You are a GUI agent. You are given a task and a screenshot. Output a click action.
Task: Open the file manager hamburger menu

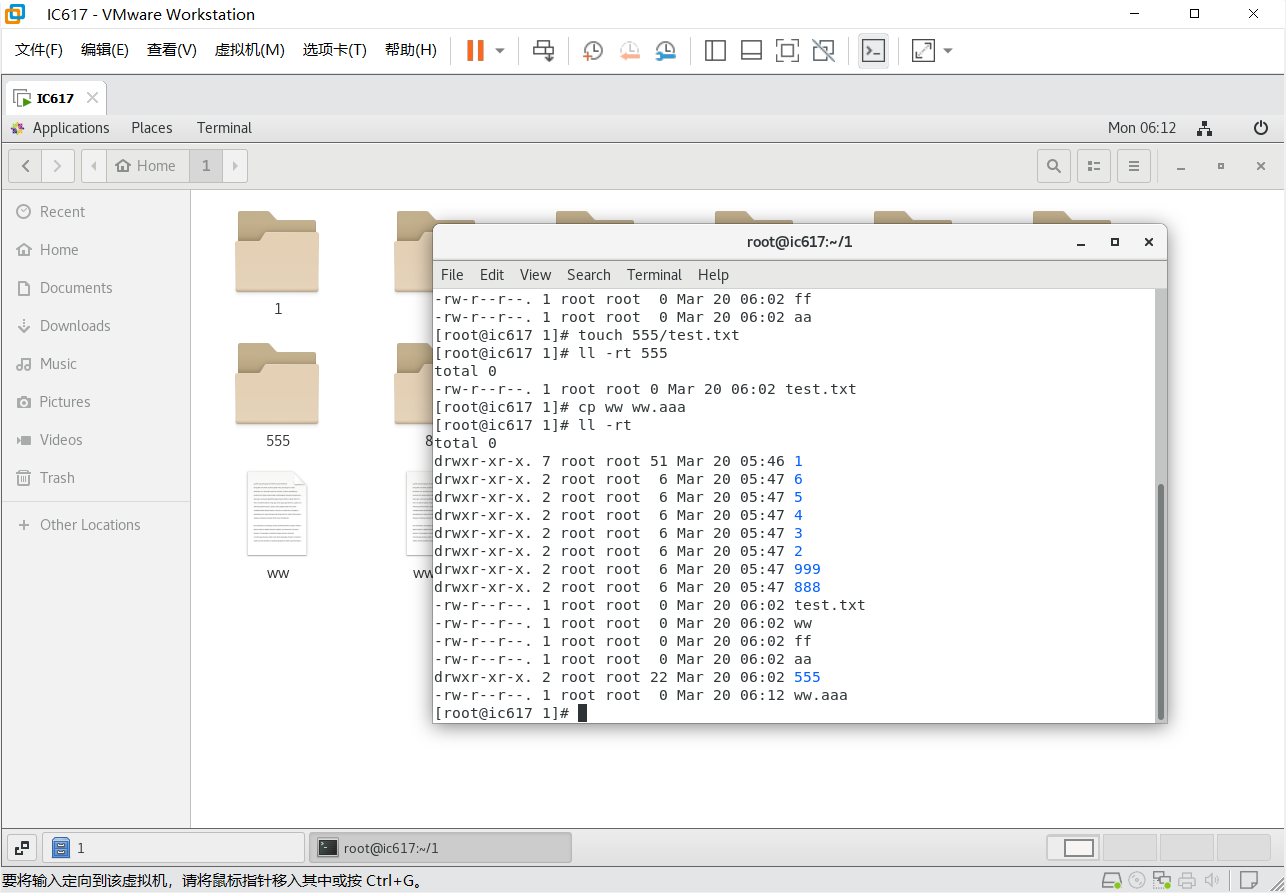pos(1133,166)
